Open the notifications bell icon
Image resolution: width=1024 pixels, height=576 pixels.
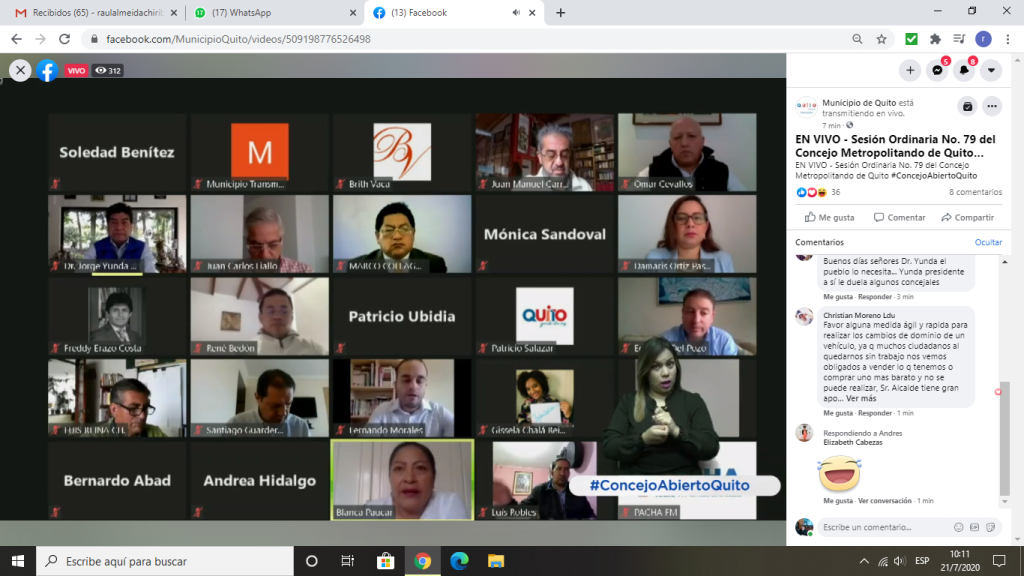[964, 70]
